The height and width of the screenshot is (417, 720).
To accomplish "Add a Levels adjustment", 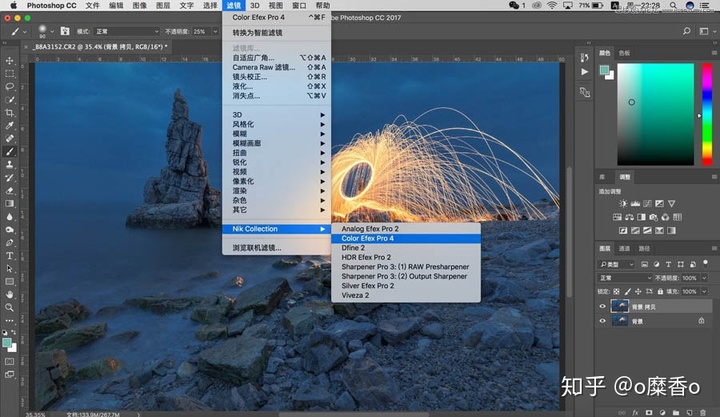I will pos(636,203).
